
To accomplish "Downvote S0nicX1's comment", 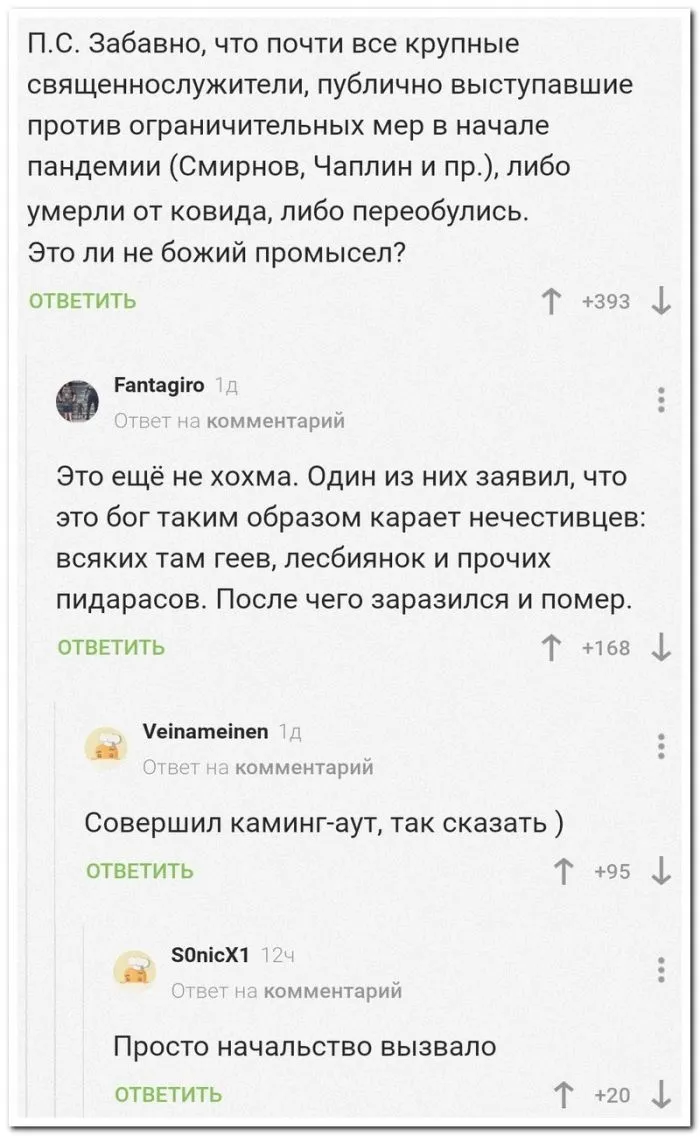I will pos(660,1095).
